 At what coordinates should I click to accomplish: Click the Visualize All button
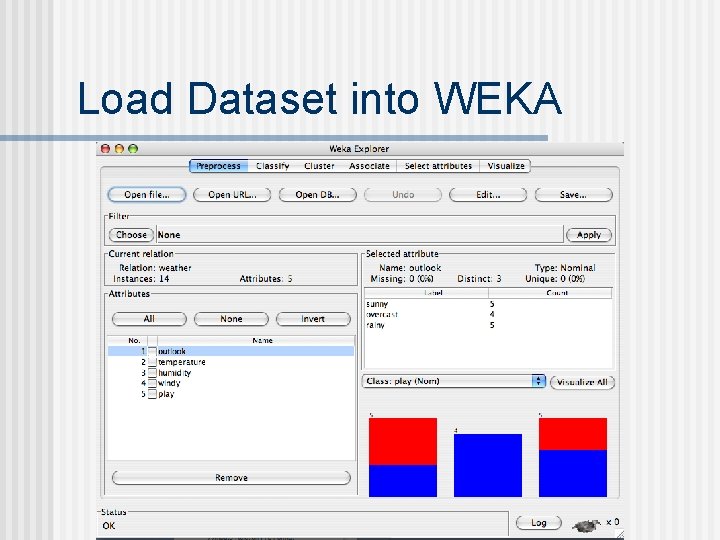[582, 382]
